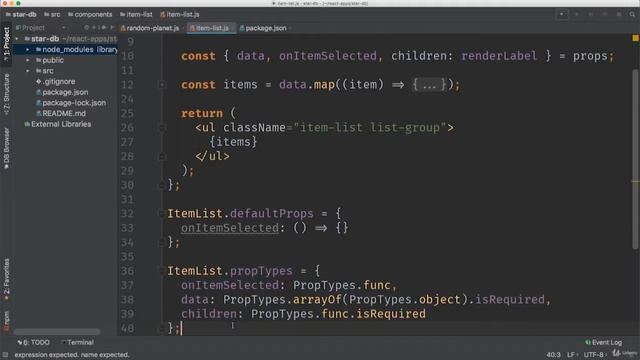Screen dimensions: 640x360
Task: Select the item-list.js editor tab
Action: pyautogui.click(x=211, y=28)
